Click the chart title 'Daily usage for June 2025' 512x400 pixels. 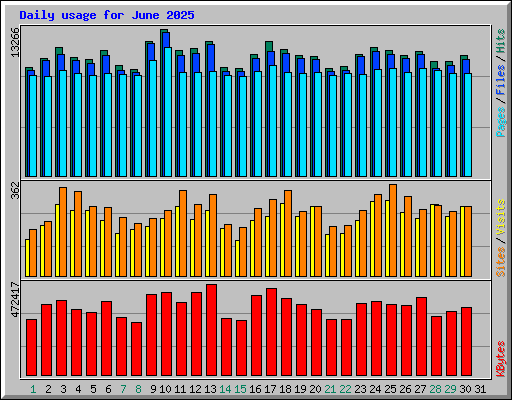(x=107, y=15)
